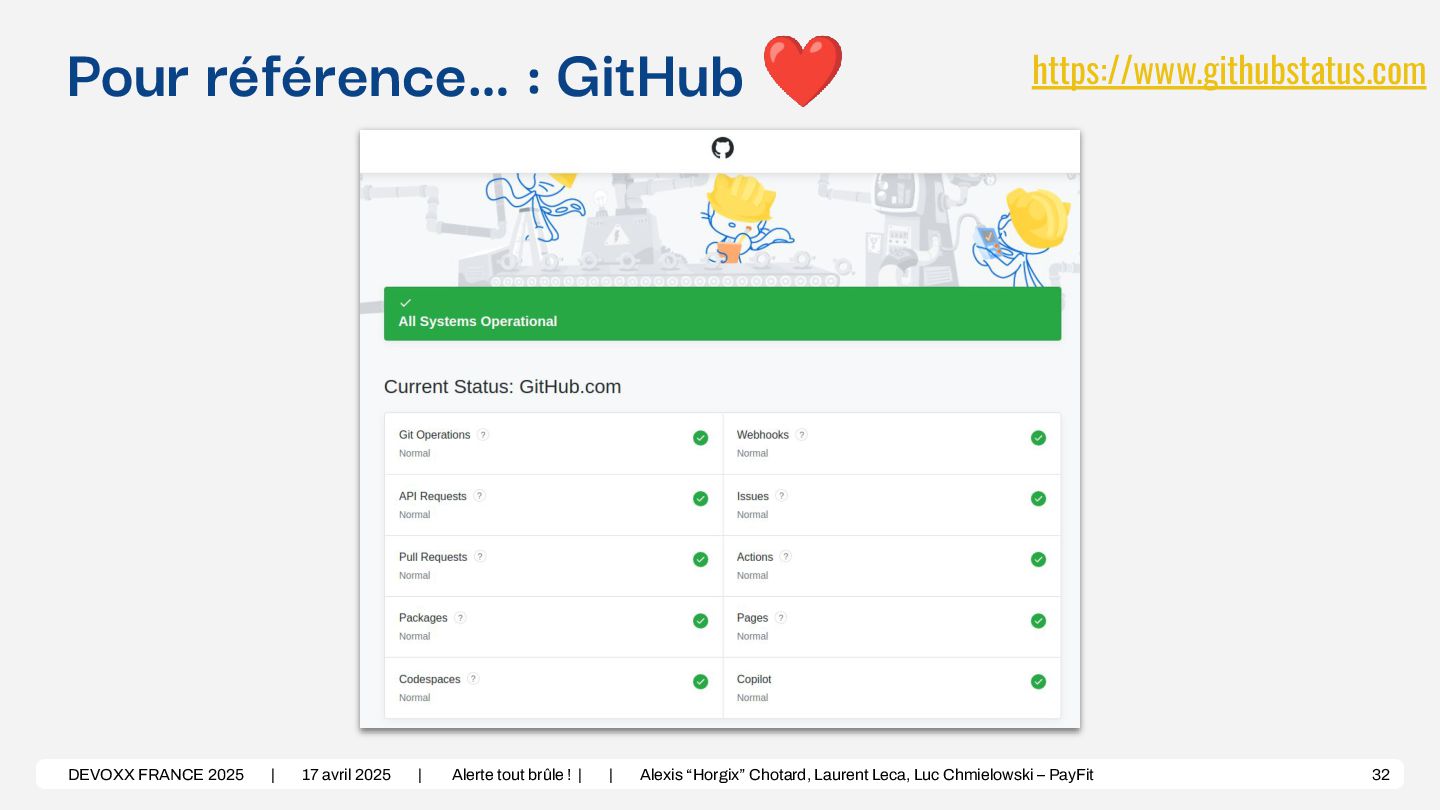The image size is (1440, 810).
Task: Select the Packages component label
Action: 423,618
